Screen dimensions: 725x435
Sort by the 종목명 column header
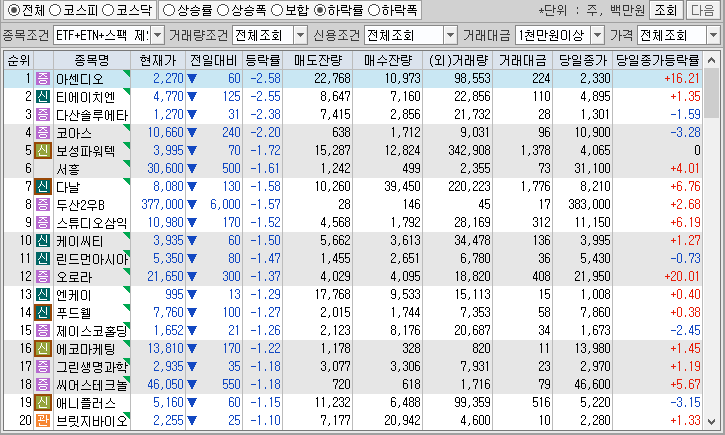click(x=92, y=60)
